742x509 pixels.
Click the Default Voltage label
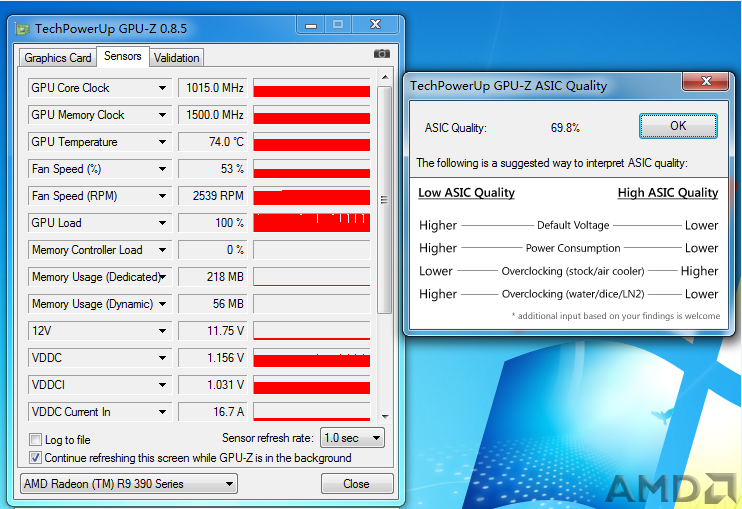click(573, 225)
